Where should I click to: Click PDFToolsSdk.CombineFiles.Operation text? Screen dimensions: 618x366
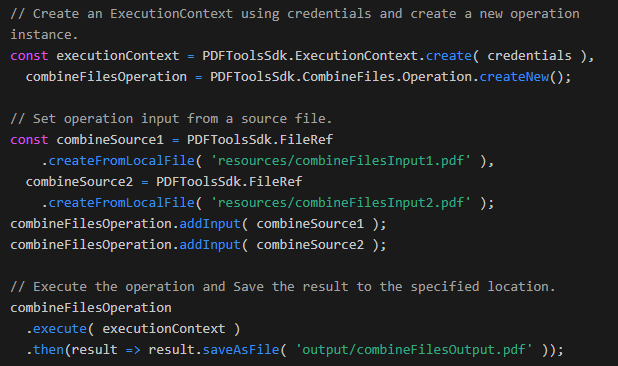[x=341, y=77]
